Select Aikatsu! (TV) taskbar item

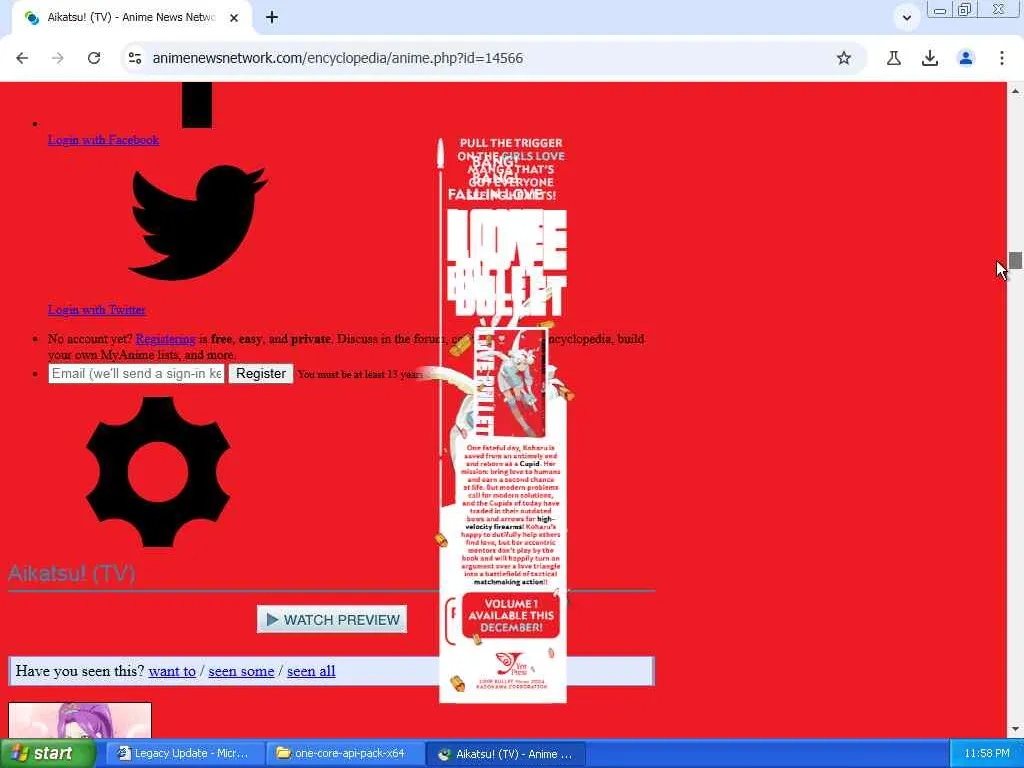pyautogui.click(x=505, y=754)
